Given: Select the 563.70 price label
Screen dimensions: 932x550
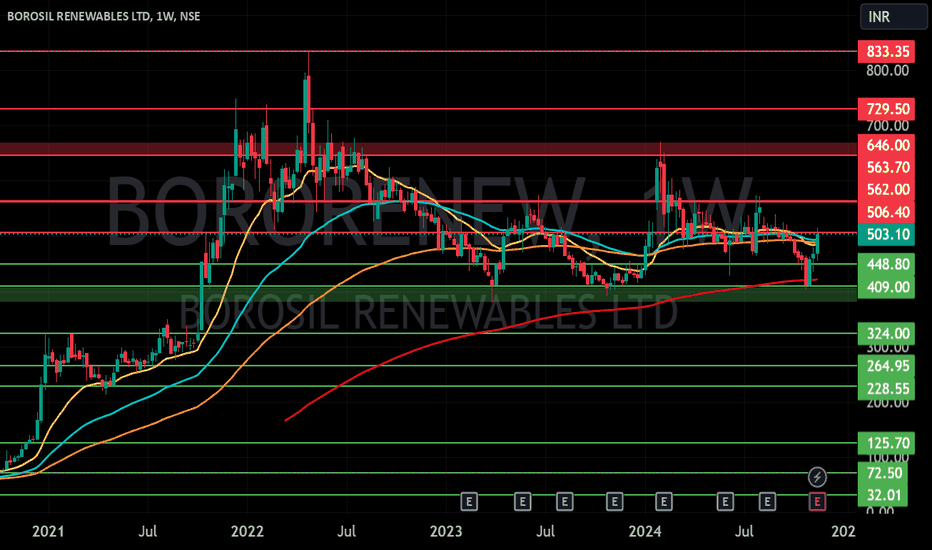Looking at the screenshot, I should tap(886, 168).
